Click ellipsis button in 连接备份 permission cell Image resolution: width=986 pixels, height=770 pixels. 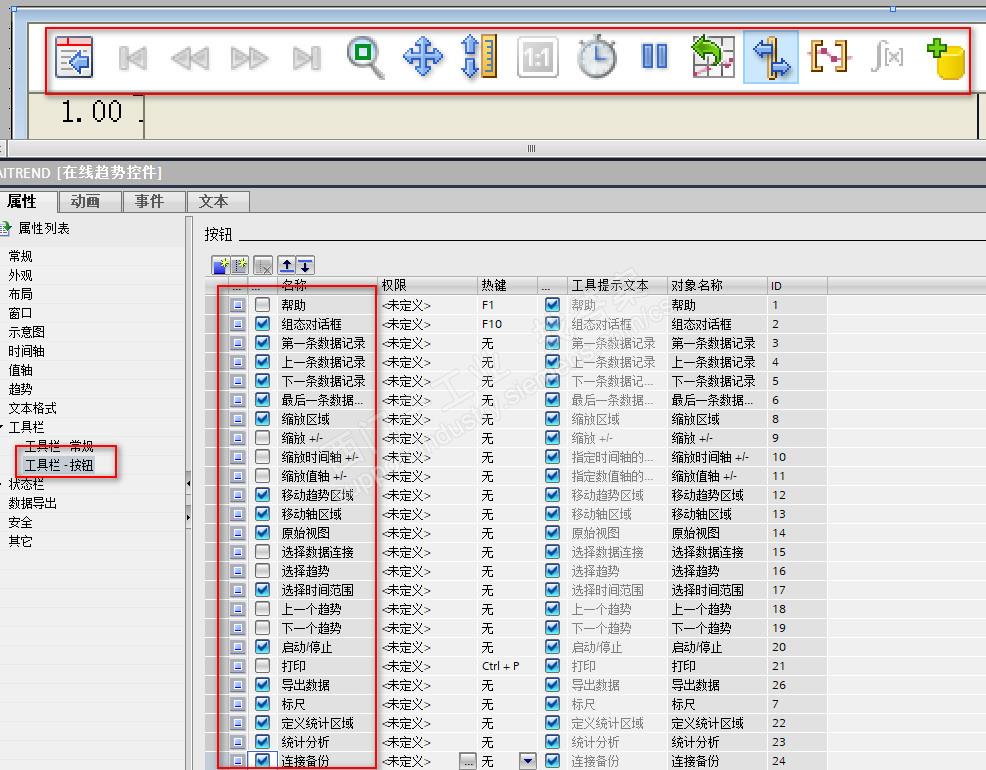pyautogui.click(x=467, y=761)
